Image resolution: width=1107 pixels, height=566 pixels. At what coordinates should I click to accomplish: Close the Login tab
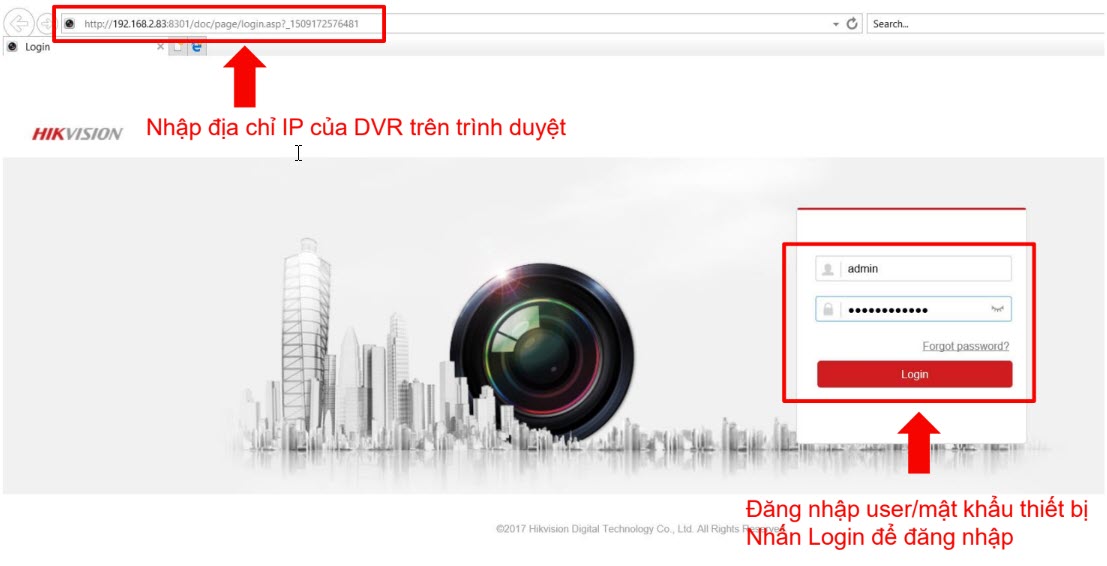tap(160, 47)
